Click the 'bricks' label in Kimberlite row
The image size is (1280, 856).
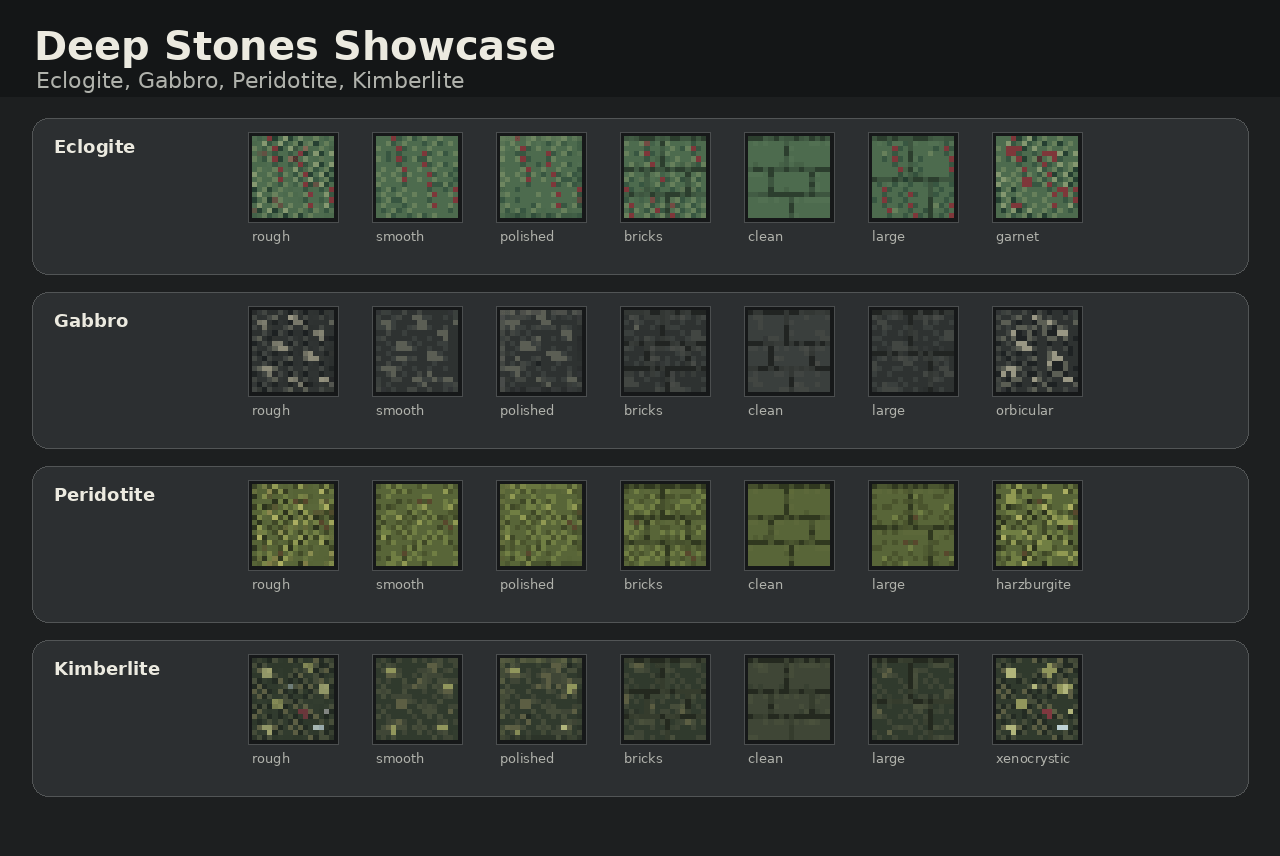tap(643, 758)
